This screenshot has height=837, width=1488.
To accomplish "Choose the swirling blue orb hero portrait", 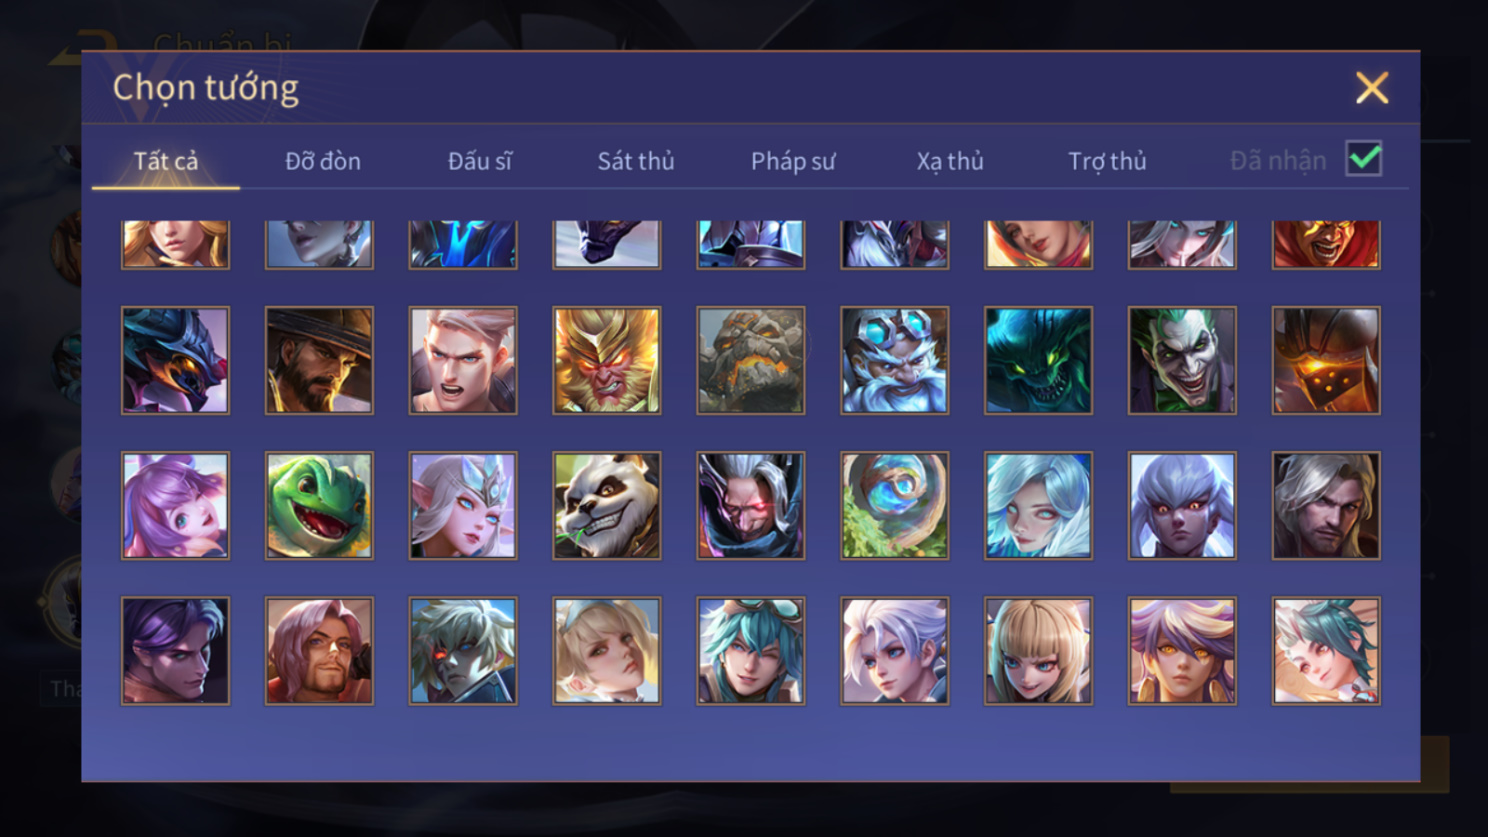I will (x=895, y=505).
